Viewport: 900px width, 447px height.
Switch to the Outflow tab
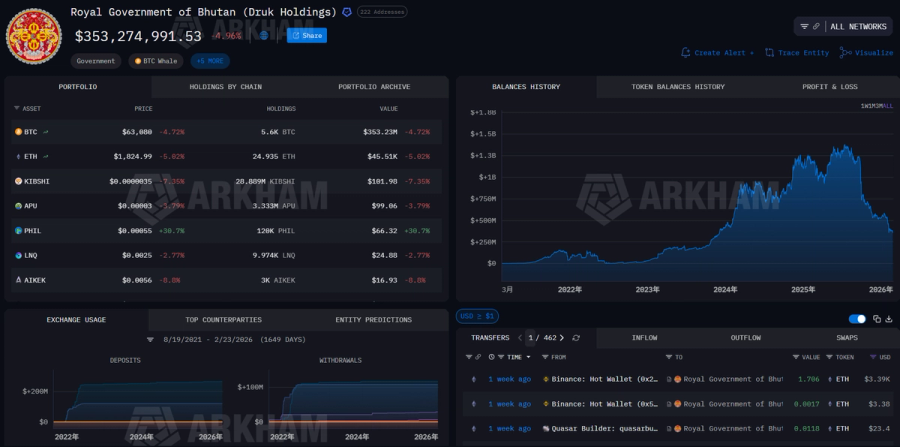pos(746,338)
